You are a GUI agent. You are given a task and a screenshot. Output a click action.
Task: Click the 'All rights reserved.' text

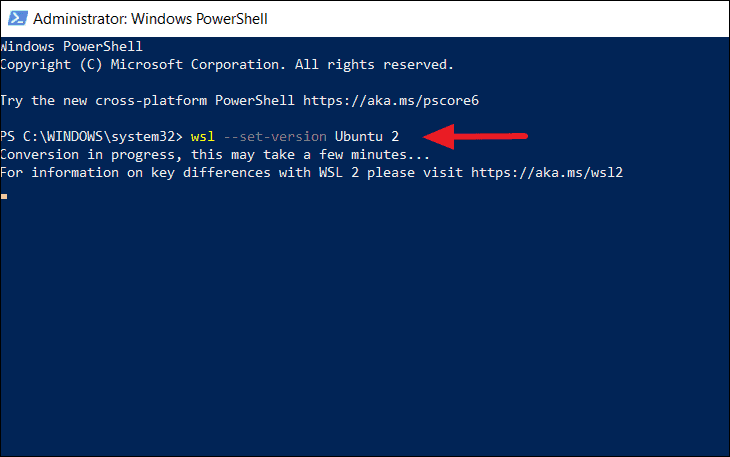(x=374, y=65)
